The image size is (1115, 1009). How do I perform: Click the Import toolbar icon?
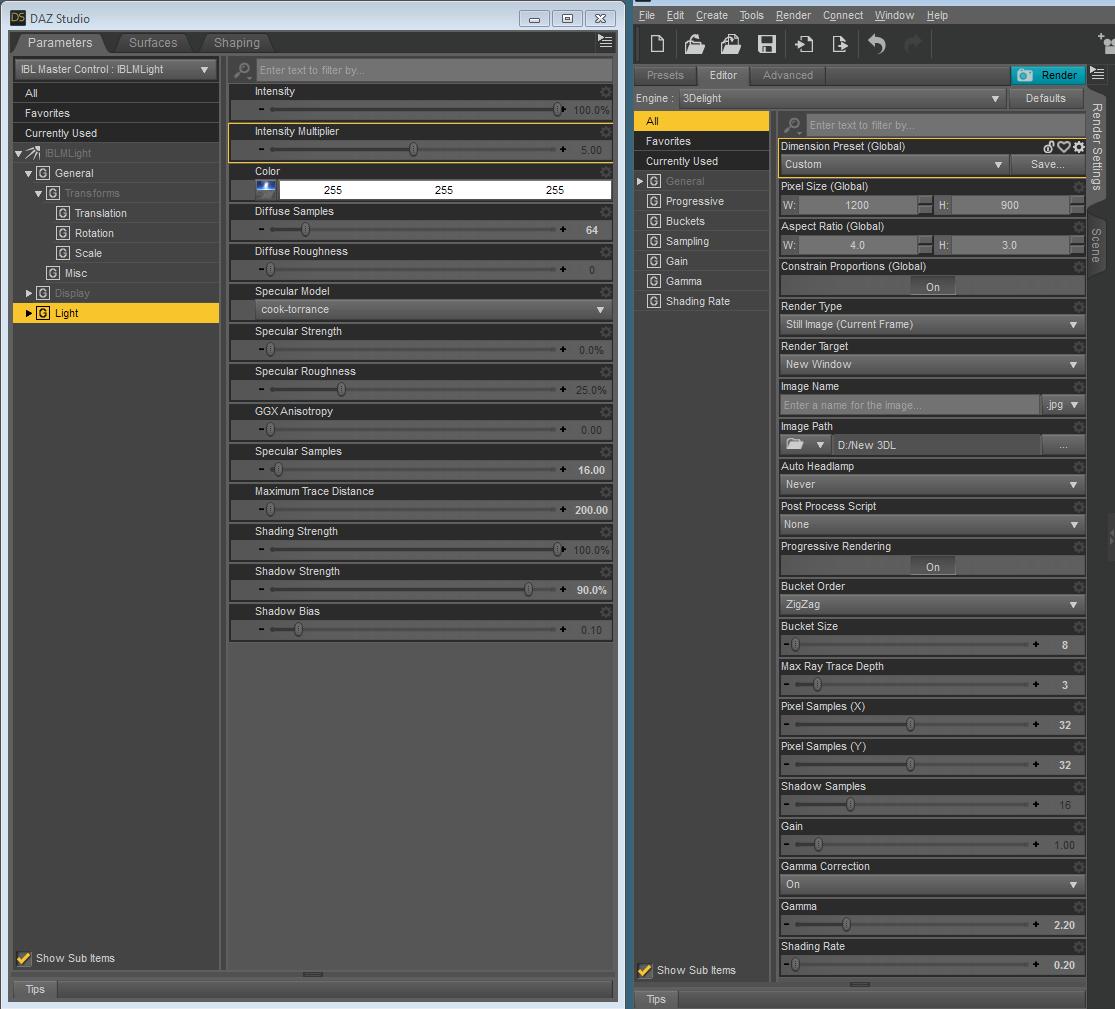[x=804, y=44]
